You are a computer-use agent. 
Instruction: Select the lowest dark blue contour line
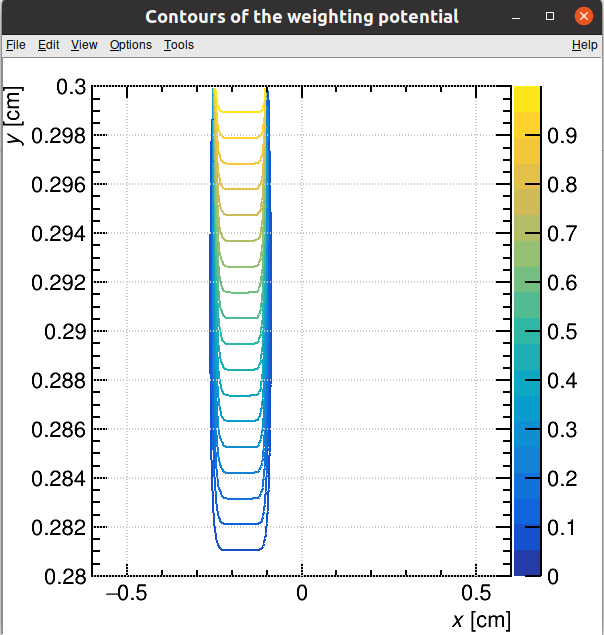pos(240,549)
